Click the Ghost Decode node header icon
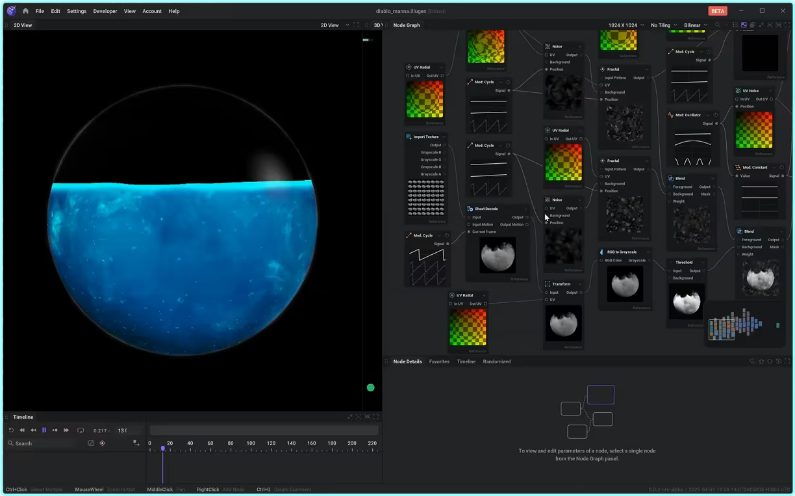795x496 pixels. click(x=470, y=209)
